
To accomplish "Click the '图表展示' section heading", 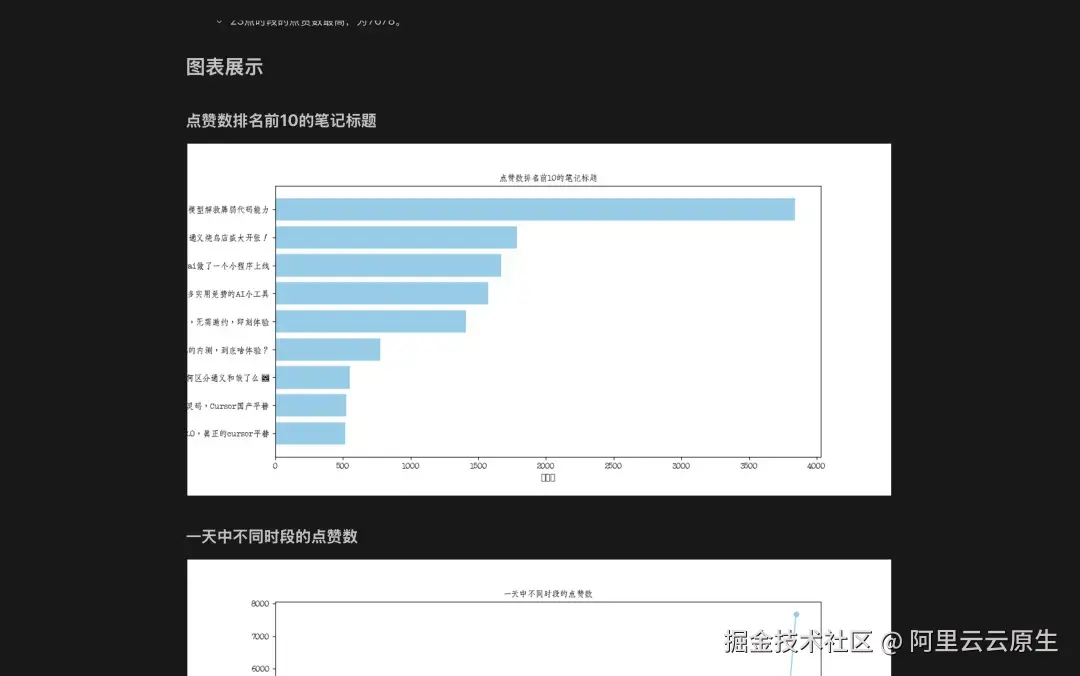I will [x=224, y=67].
